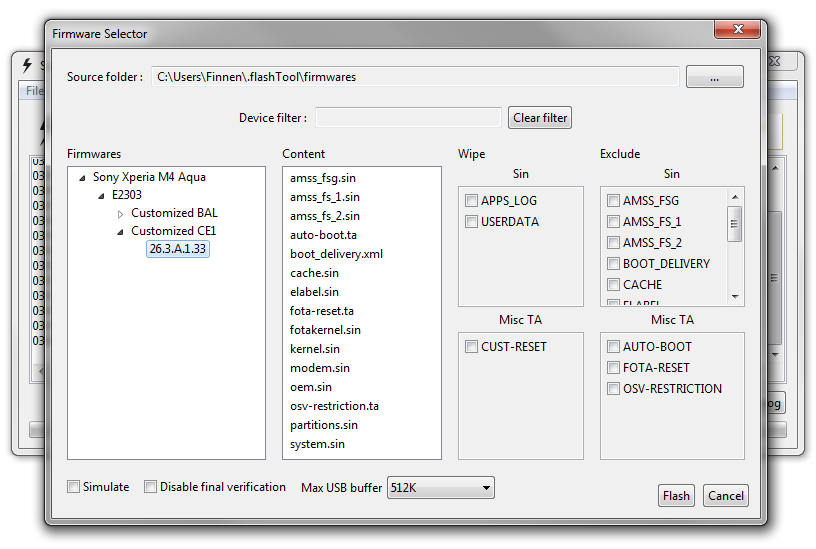Select amss_fs_1.sin in Content list
The image size is (816, 549).
click(x=325, y=197)
